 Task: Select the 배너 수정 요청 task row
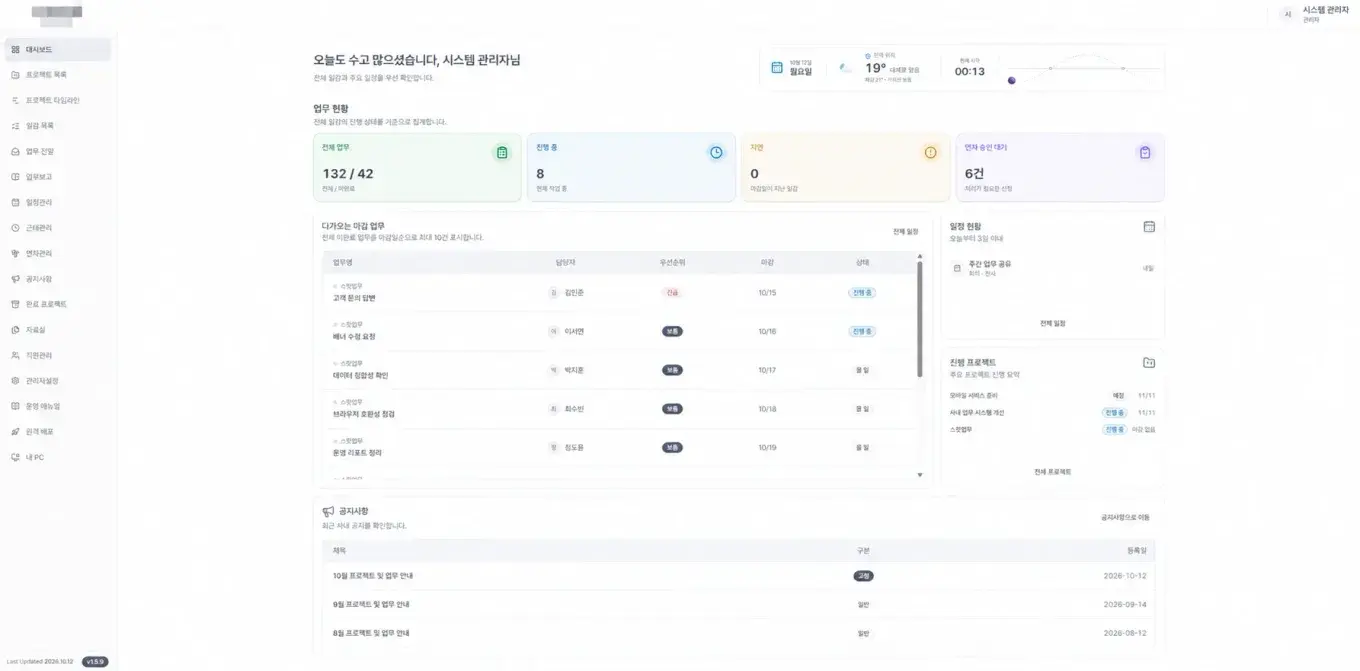tap(618, 331)
